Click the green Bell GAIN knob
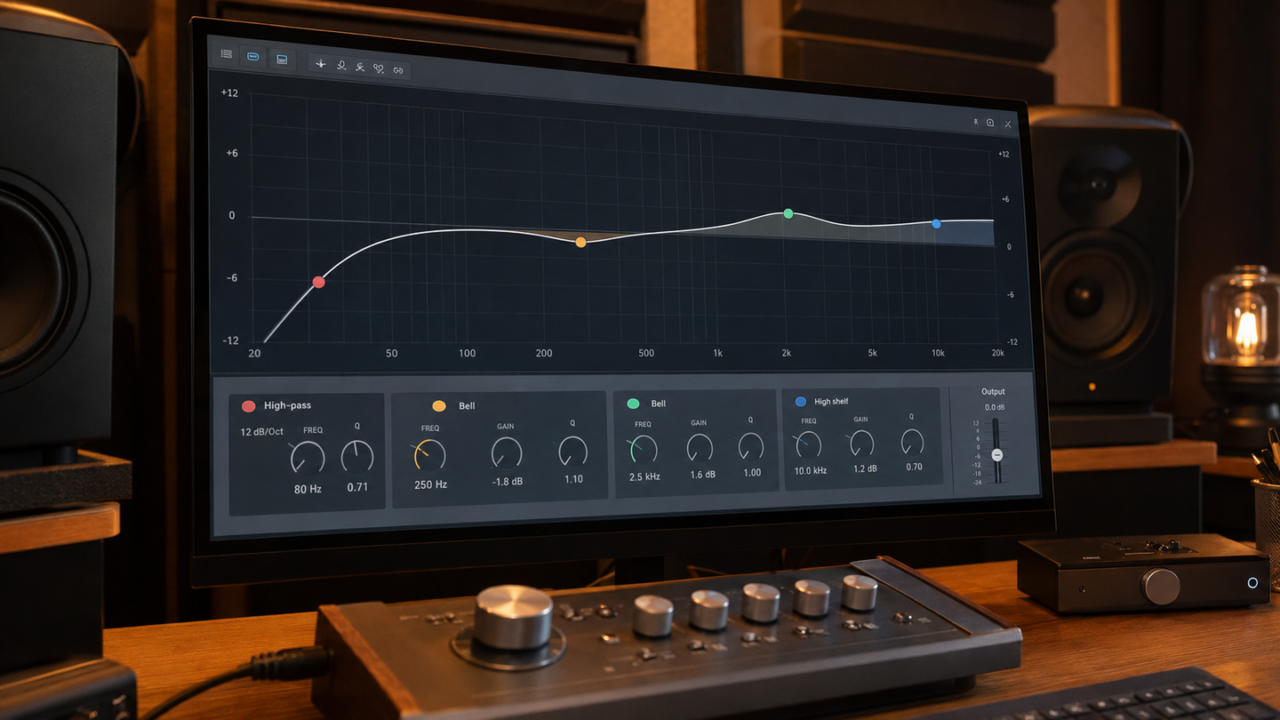 pos(700,447)
